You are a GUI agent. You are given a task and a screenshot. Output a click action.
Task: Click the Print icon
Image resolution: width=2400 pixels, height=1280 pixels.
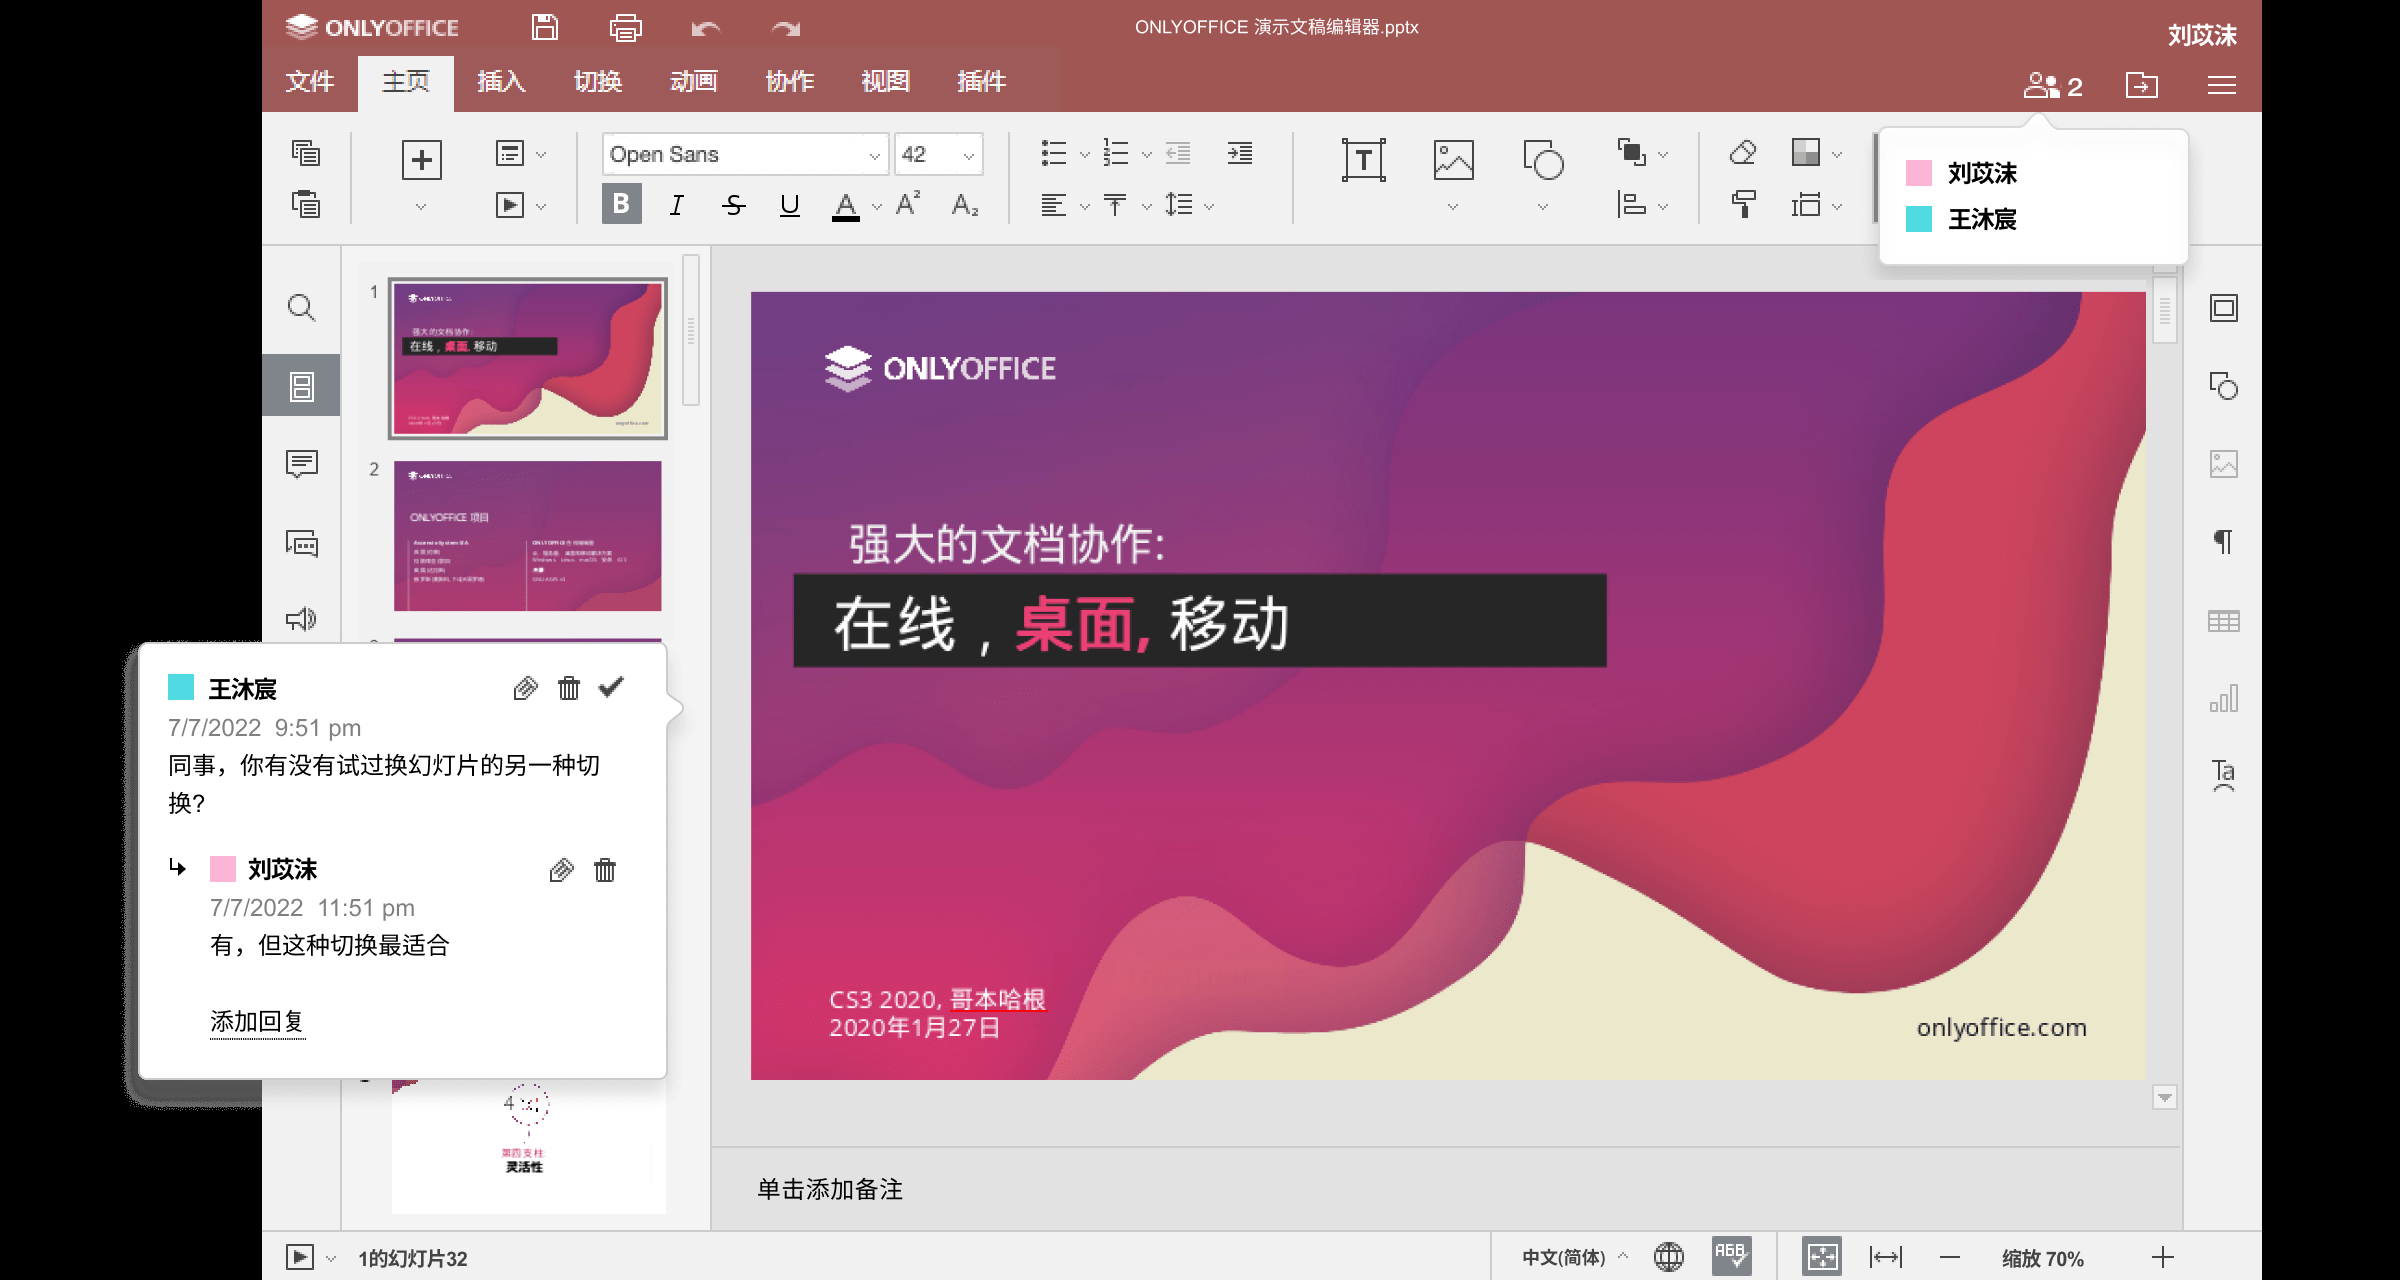tap(625, 28)
